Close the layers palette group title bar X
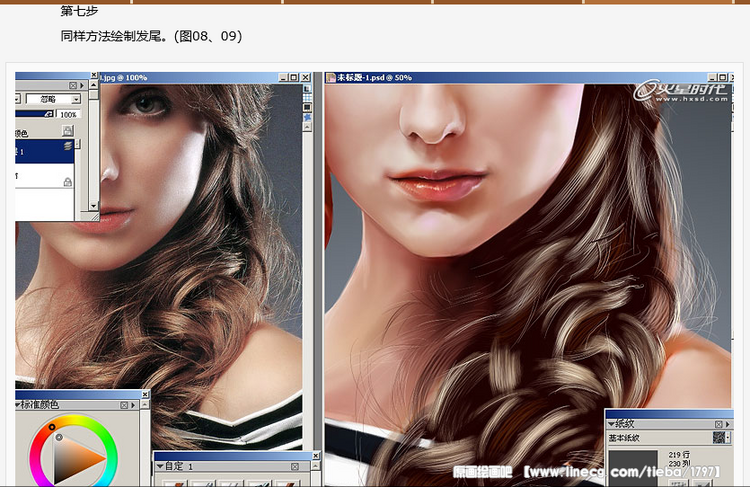This screenshot has width=750, height=487. click(94, 75)
